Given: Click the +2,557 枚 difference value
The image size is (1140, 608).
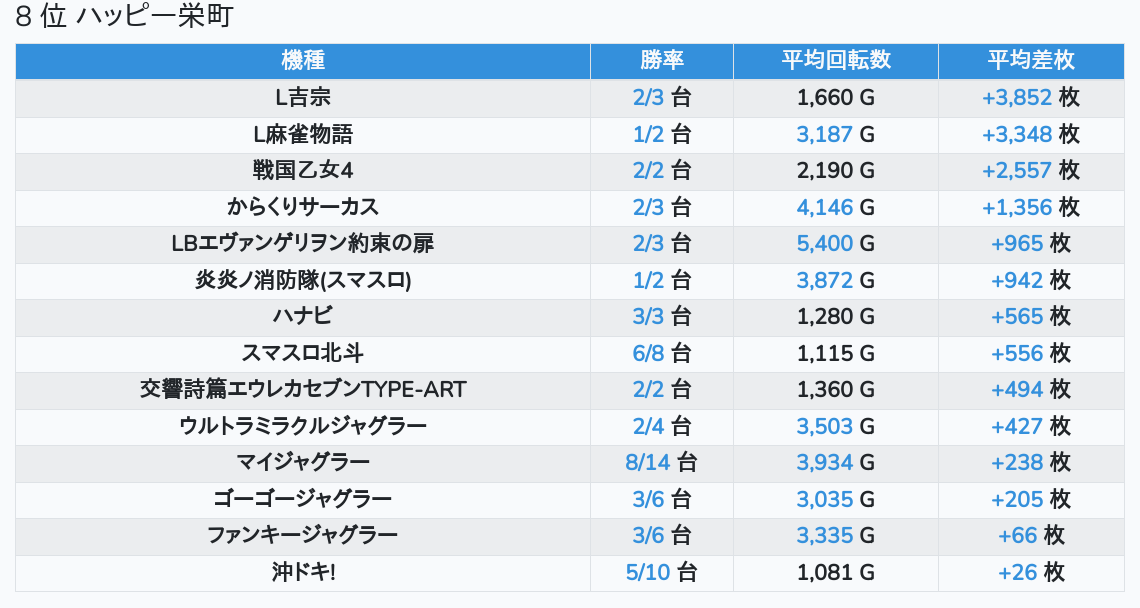Looking at the screenshot, I should coord(1031,170).
